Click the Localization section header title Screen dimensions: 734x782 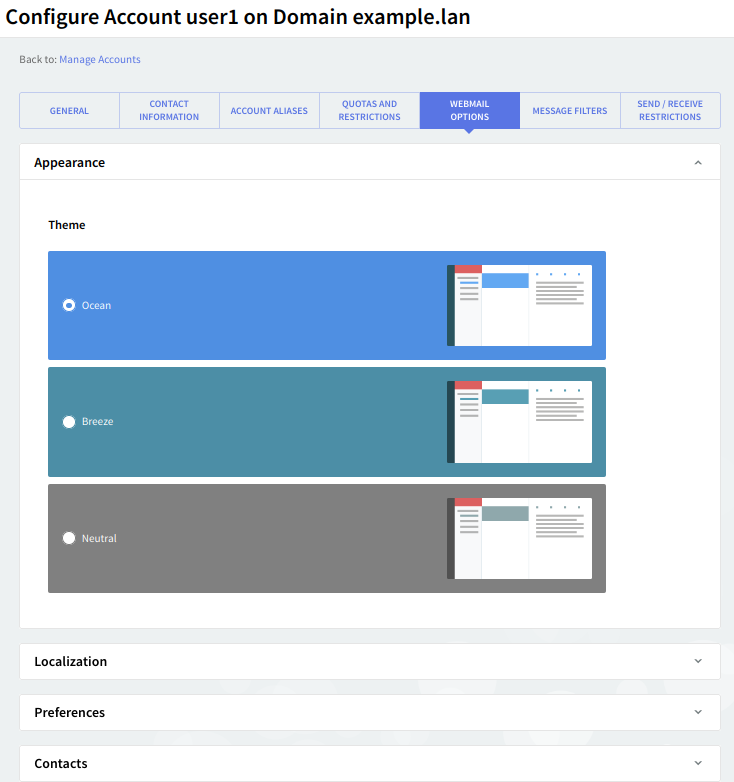point(71,661)
